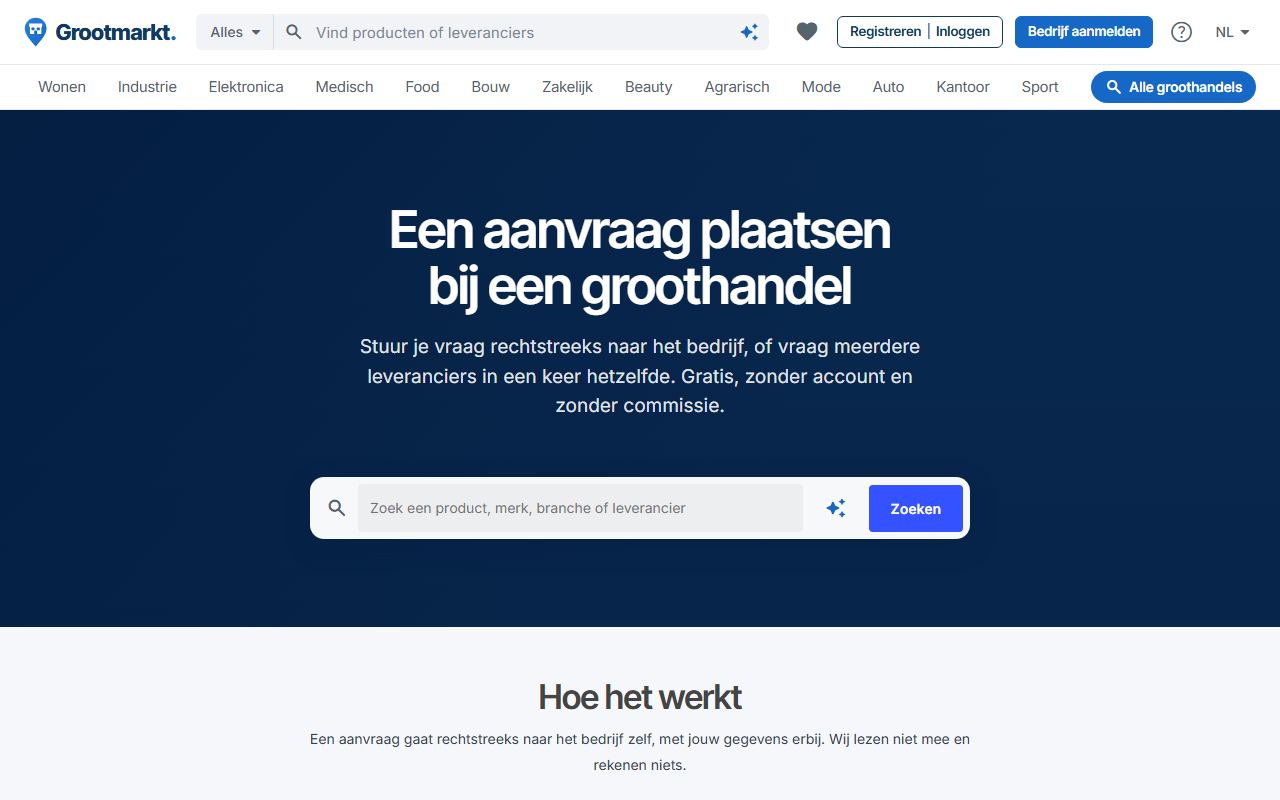1280x800 pixels.
Task: Click the Alle groothandels button
Action: 1173,87
